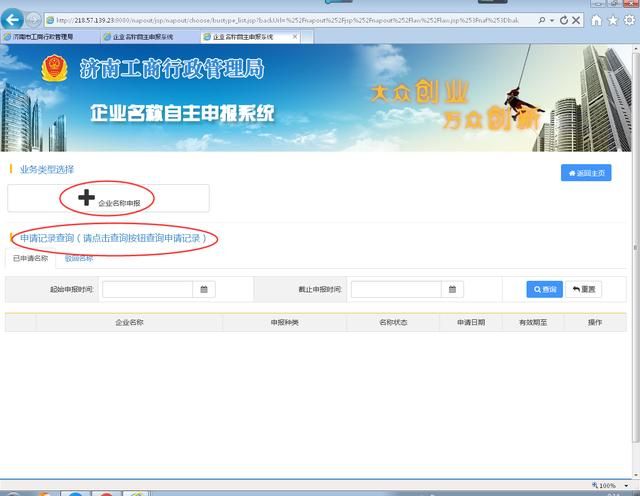Click the 100% zoom level indicator

point(604,486)
